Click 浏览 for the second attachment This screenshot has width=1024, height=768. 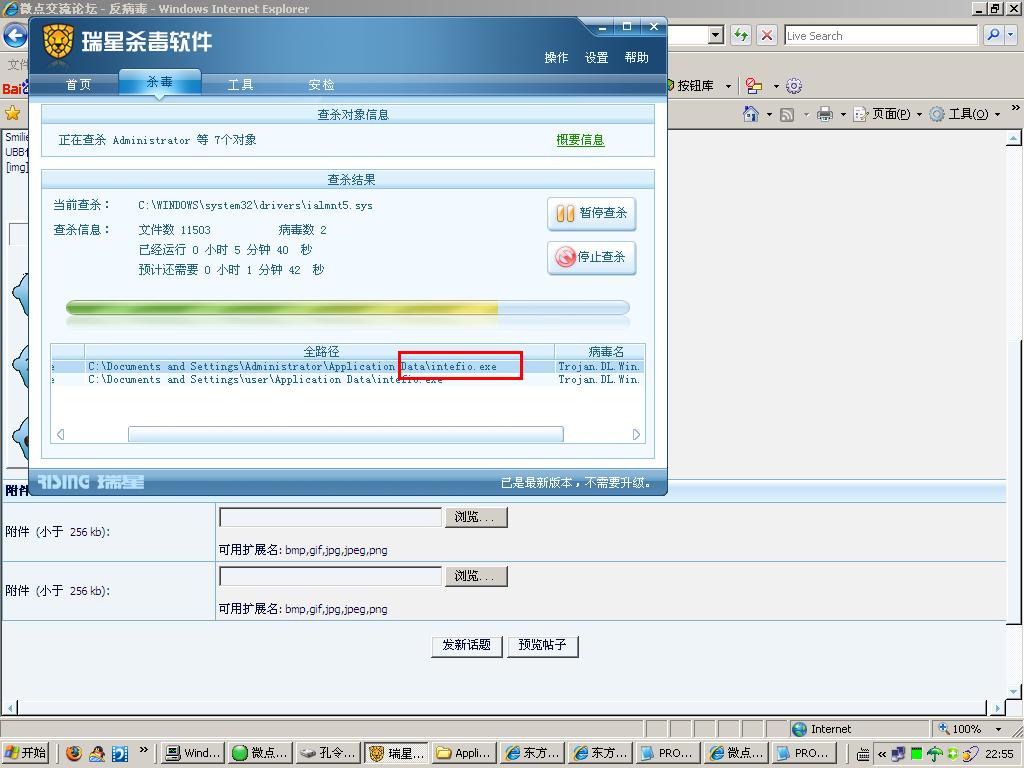pyautogui.click(x=476, y=576)
